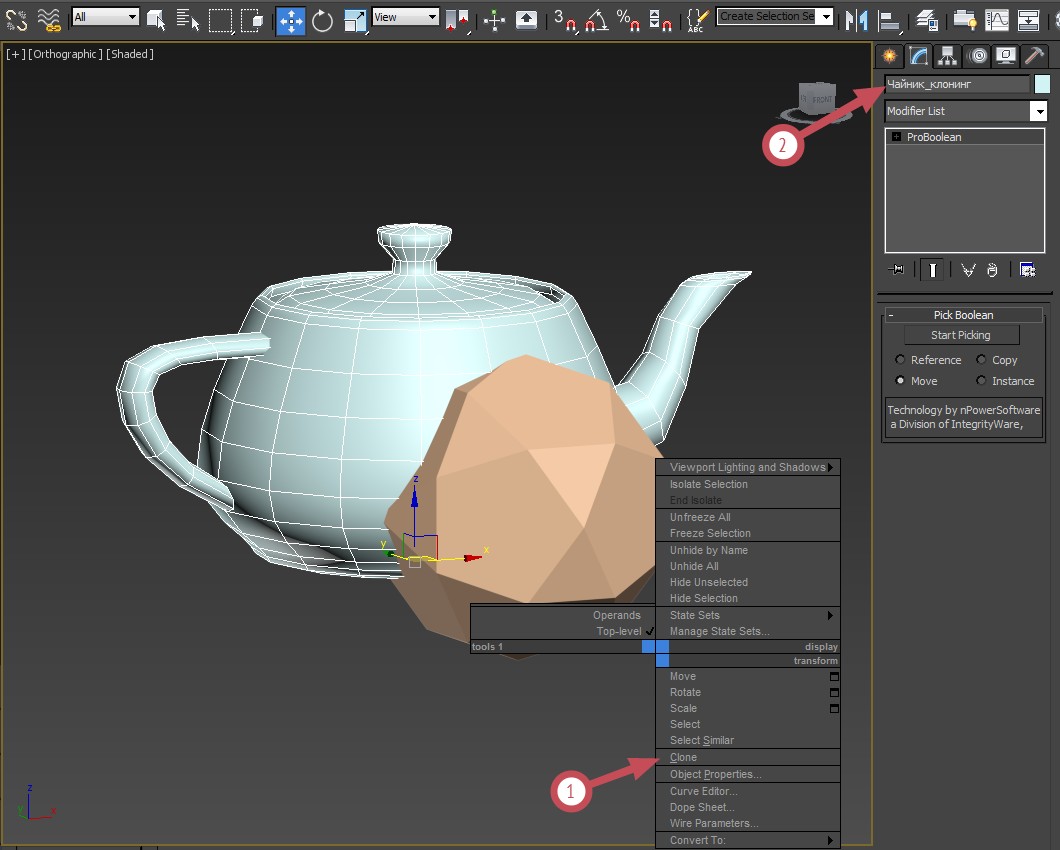Activate the Select and Rotate tool
Screen dimensions: 1060x850
(x=322, y=20)
